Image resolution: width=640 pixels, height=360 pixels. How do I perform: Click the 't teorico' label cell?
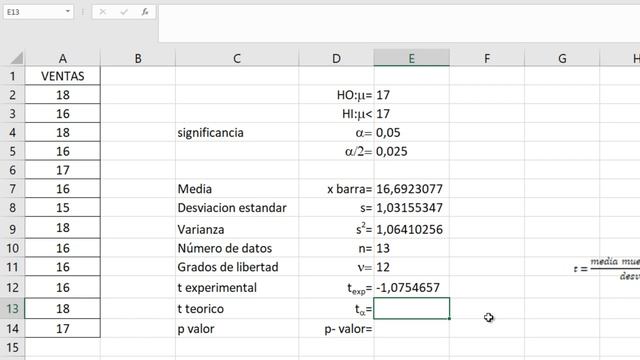(x=237, y=309)
